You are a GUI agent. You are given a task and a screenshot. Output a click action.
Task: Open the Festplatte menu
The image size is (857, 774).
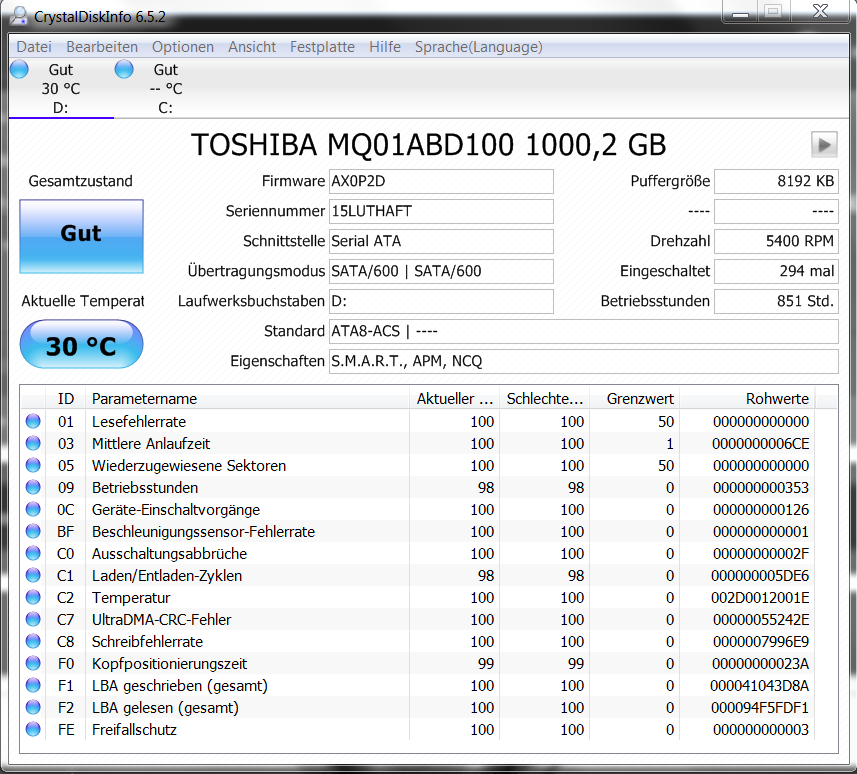tap(322, 47)
